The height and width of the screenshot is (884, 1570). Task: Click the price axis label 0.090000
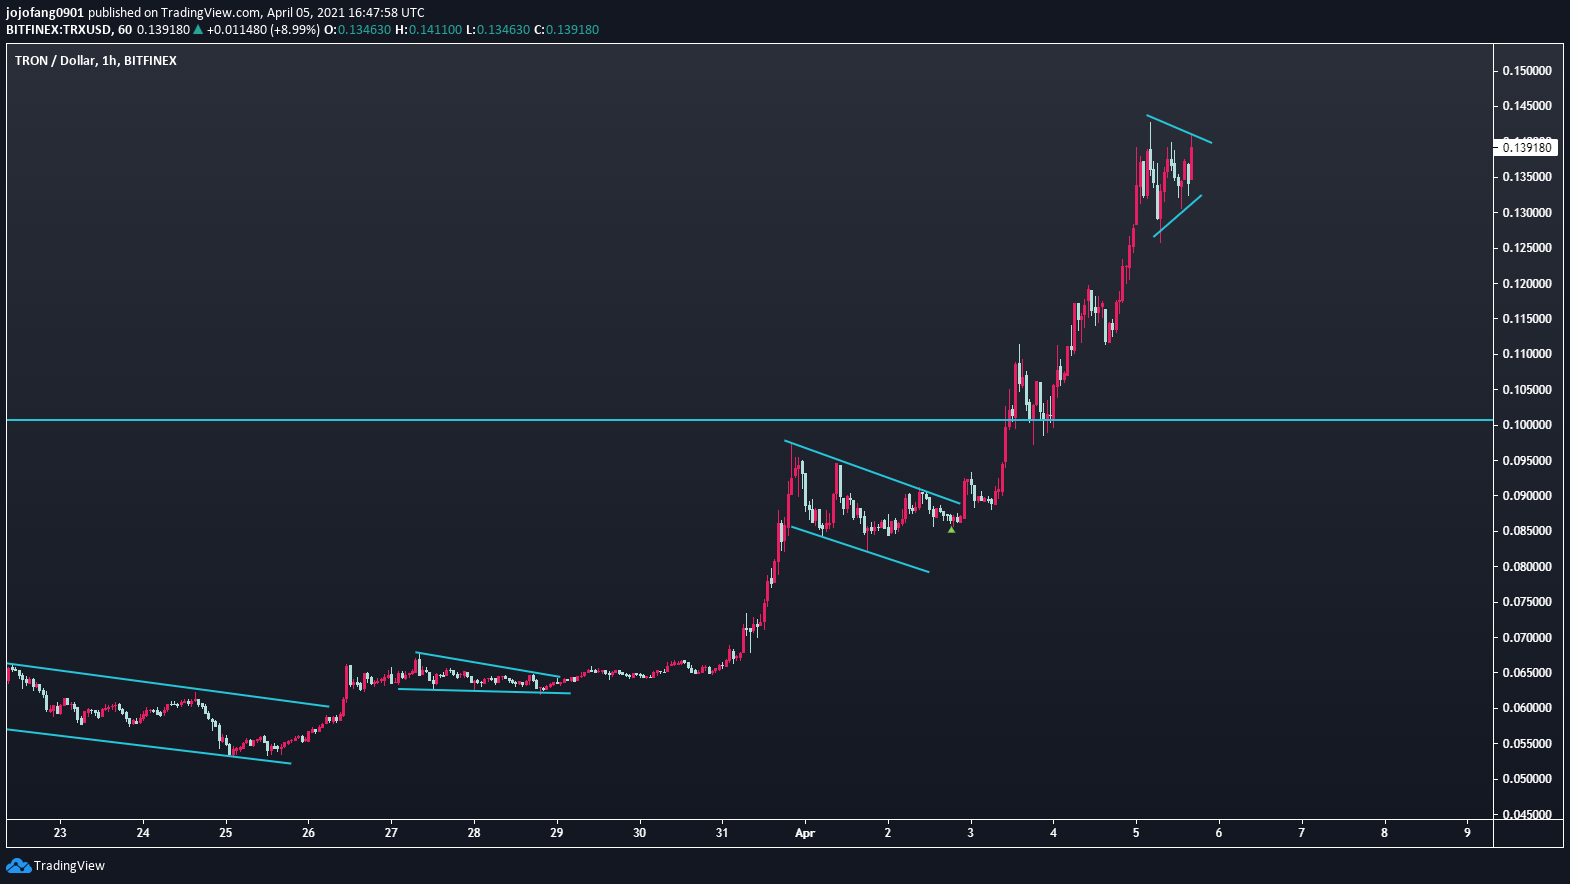coord(1527,496)
